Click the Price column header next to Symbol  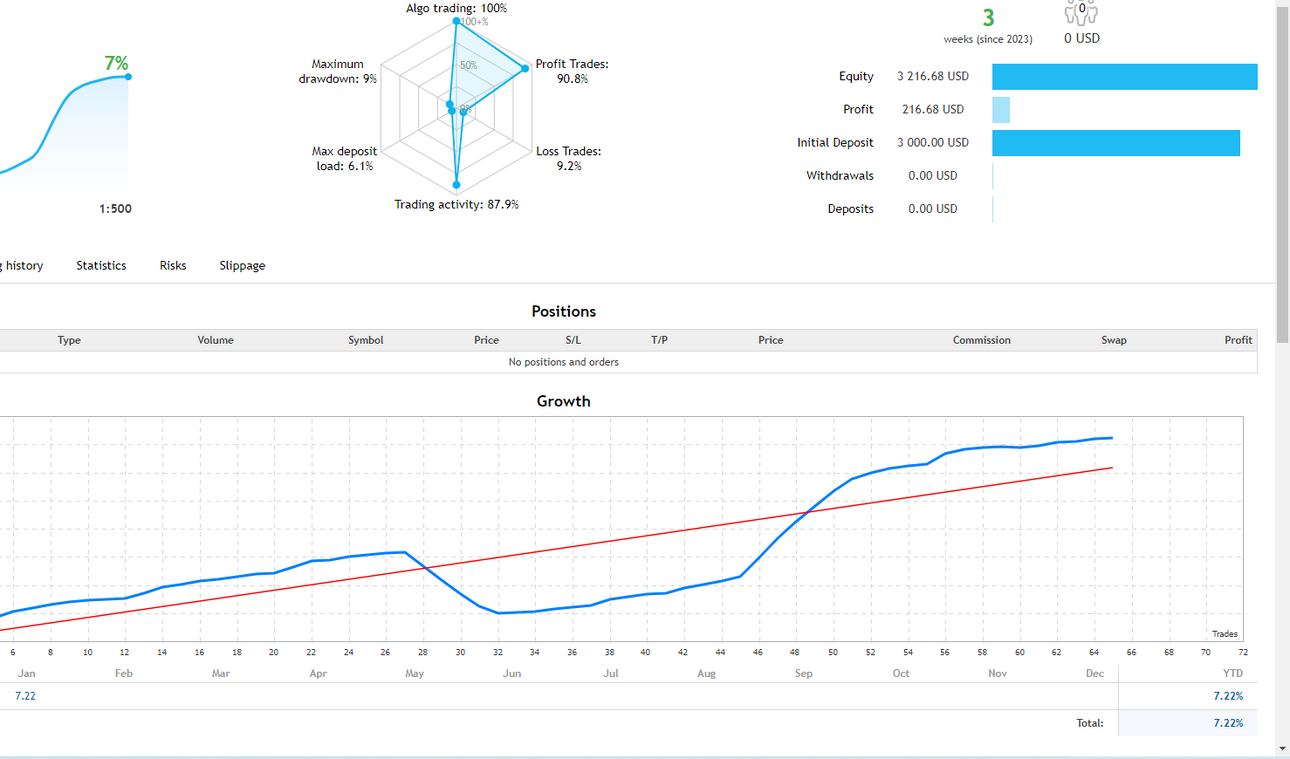486,340
